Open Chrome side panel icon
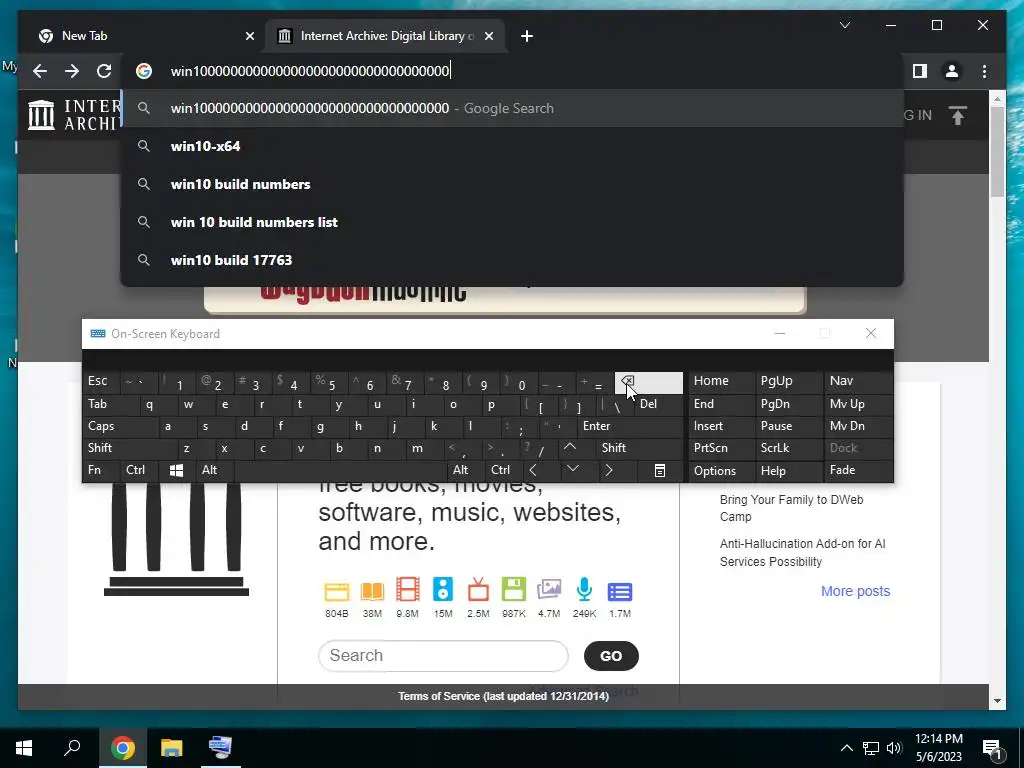1024x768 pixels. point(920,71)
